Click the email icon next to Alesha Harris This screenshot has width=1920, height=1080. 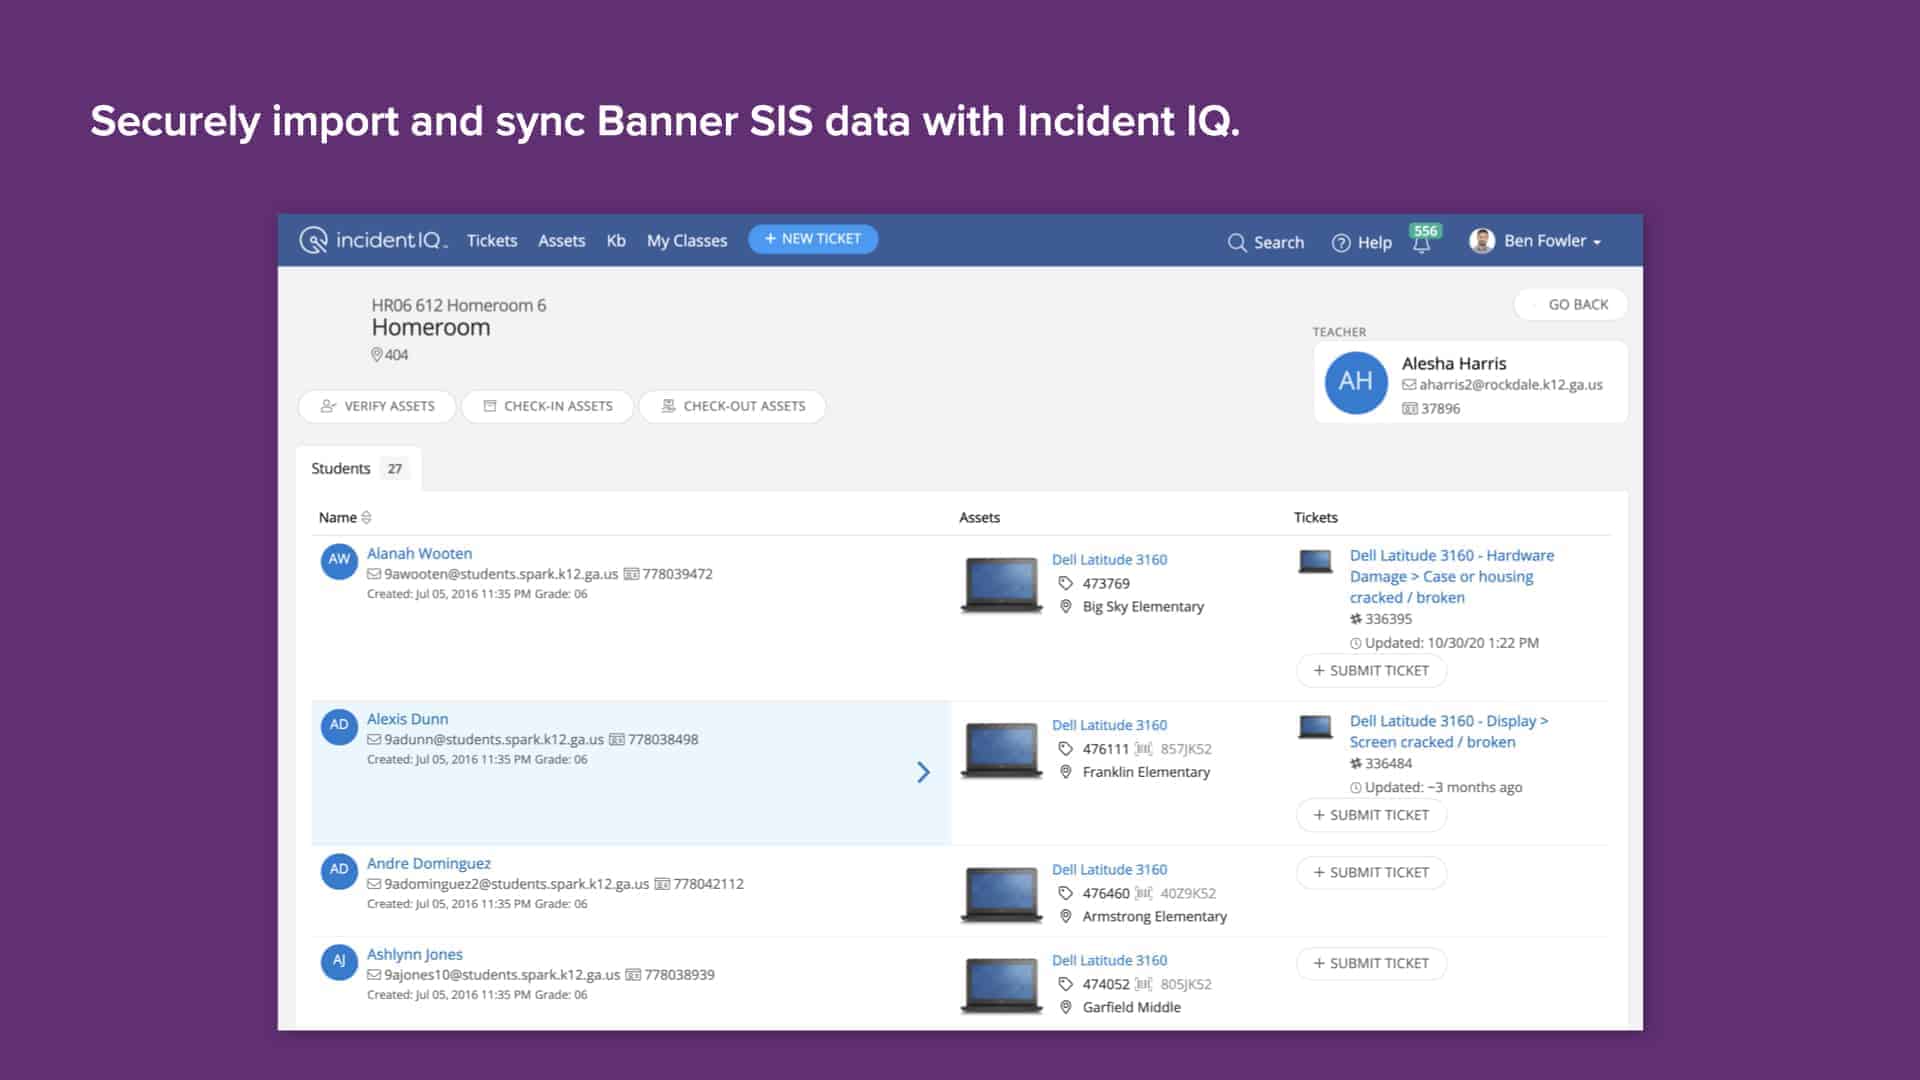pyautogui.click(x=1409, y=384)
